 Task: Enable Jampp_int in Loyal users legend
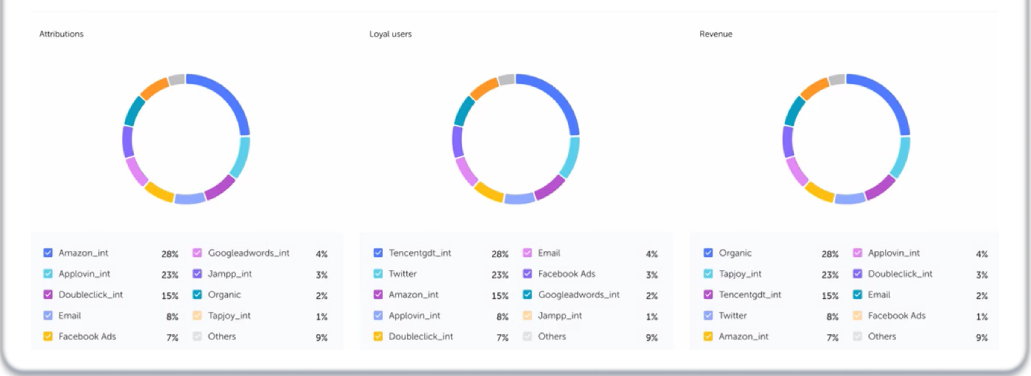pos(527,316)
